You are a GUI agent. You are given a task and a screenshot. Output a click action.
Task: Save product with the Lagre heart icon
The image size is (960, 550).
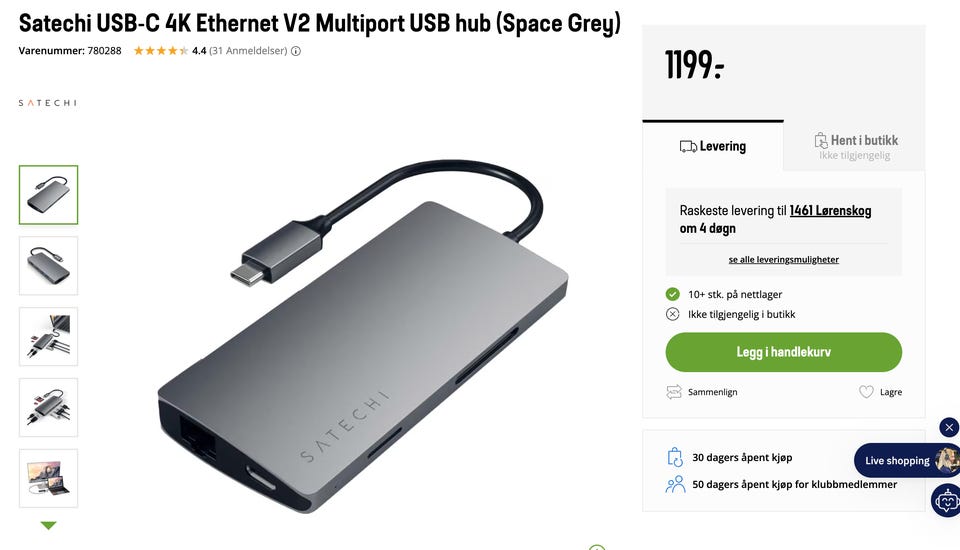[866, 392]
